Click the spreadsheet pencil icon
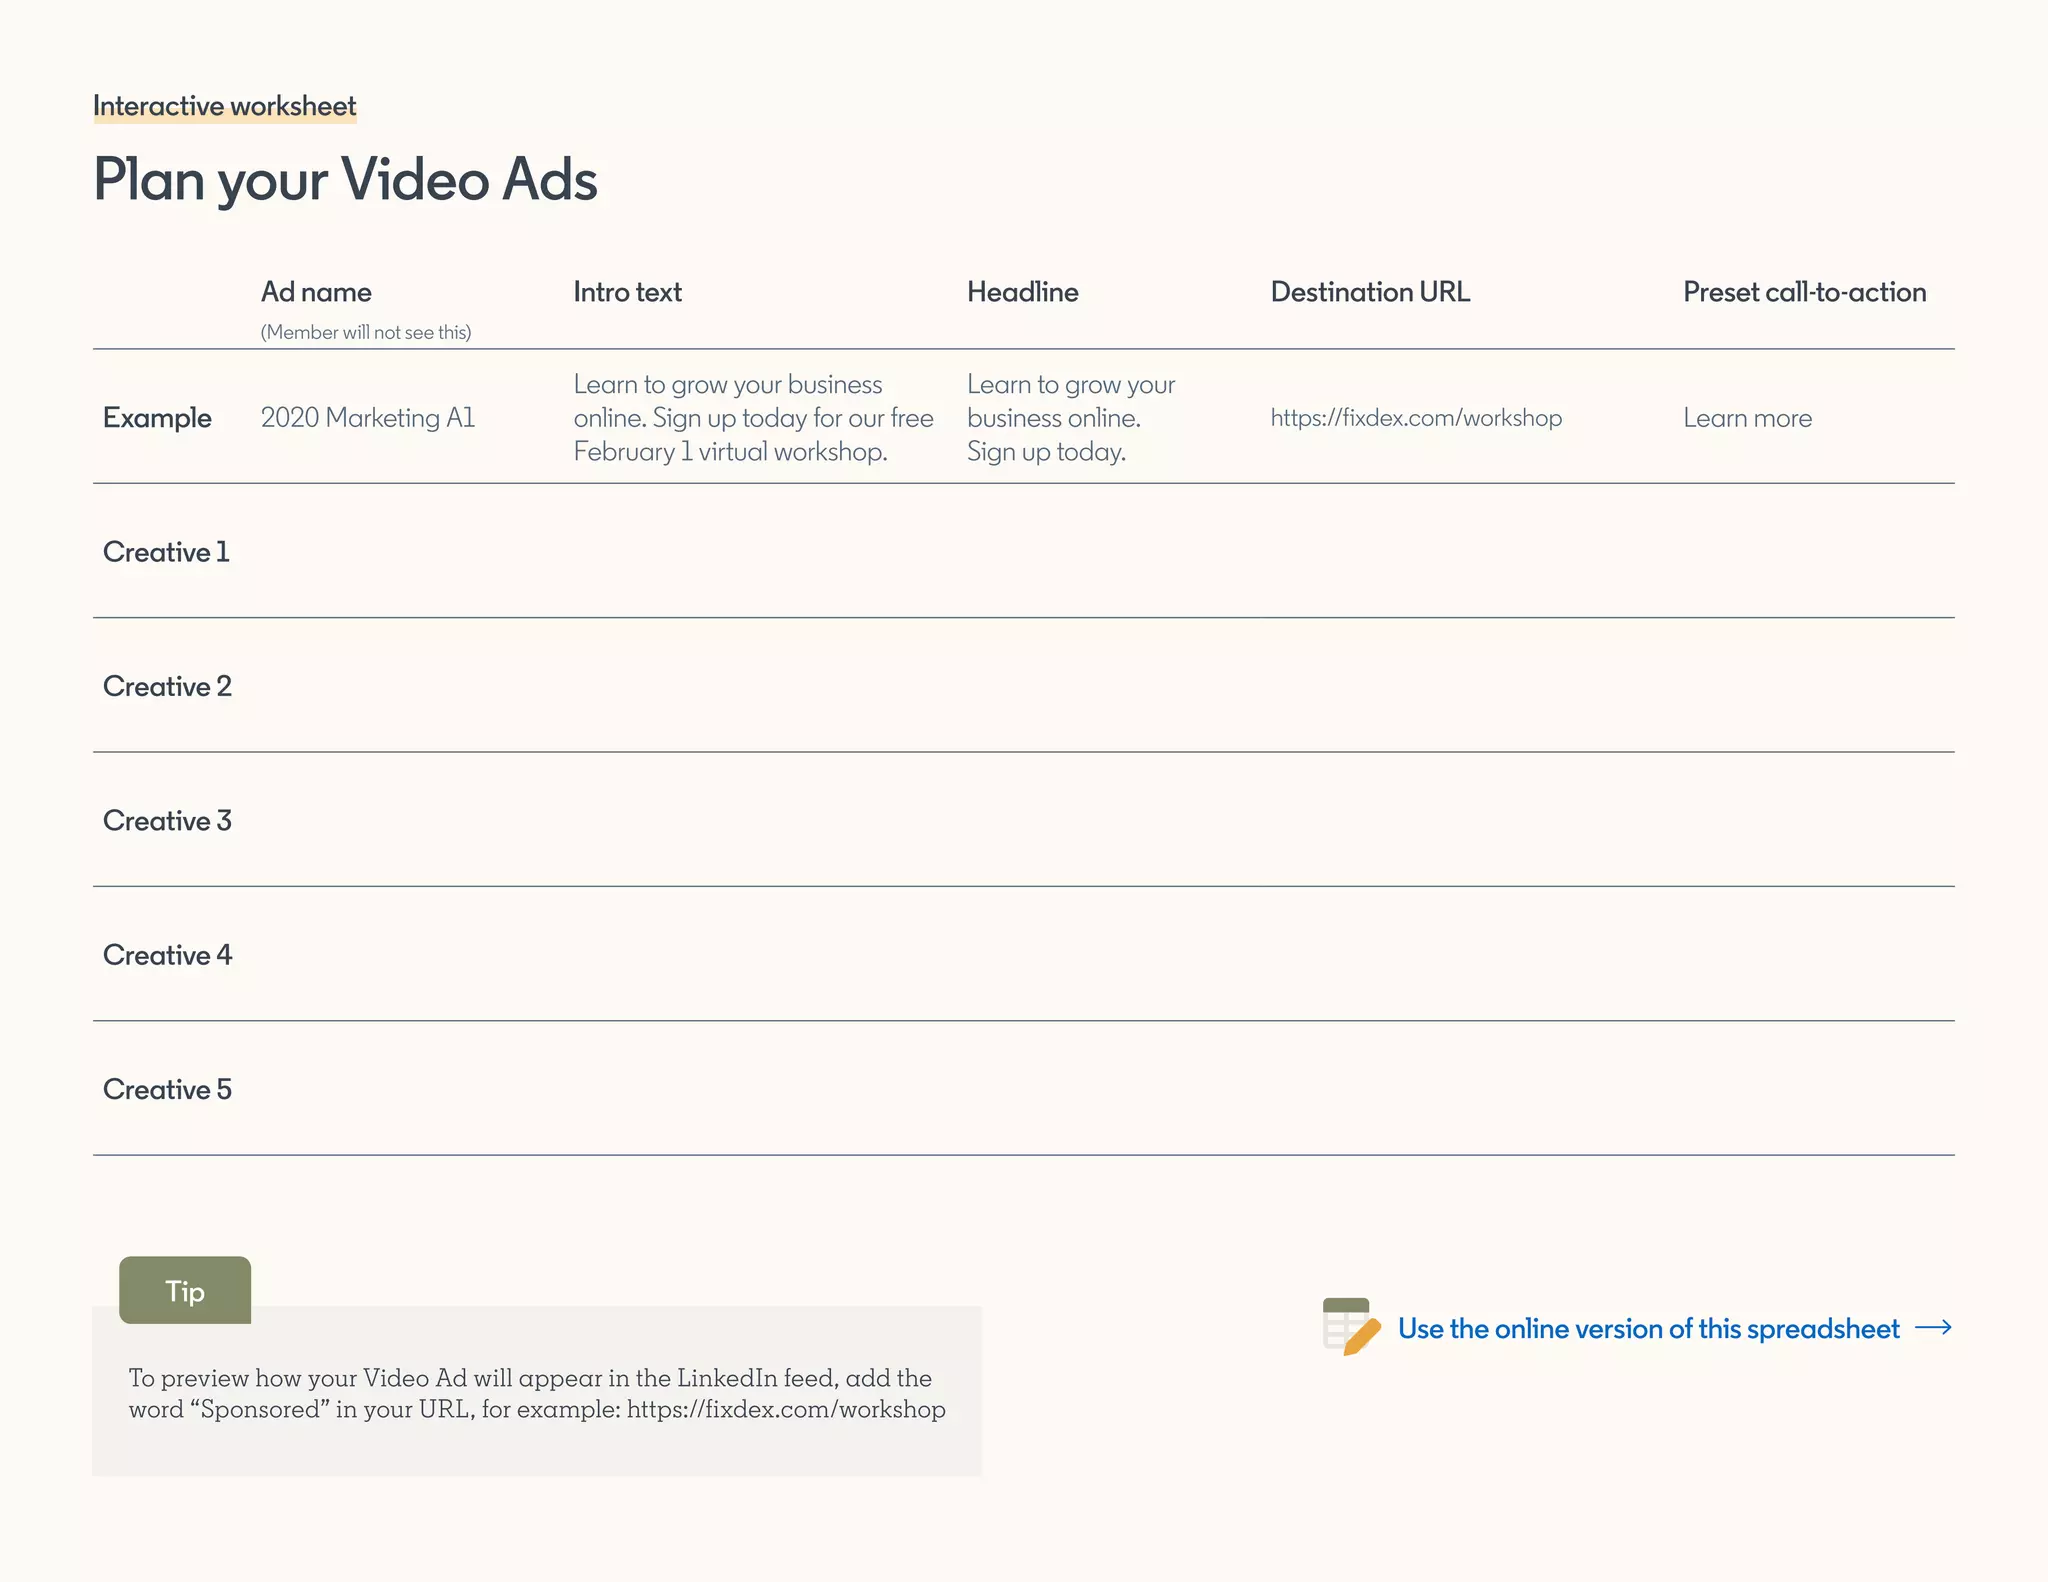 pyautogui.click(x=1351, y=1327)
